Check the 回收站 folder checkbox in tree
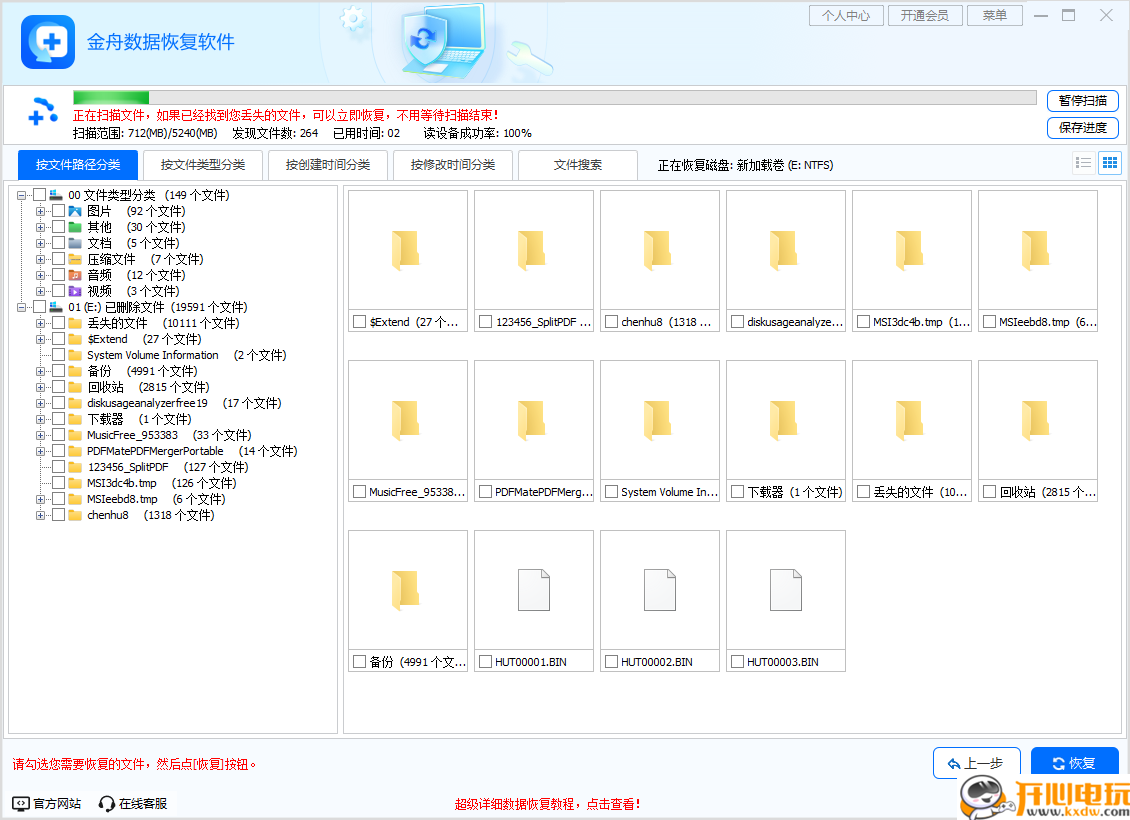 [x=57, y=386]
